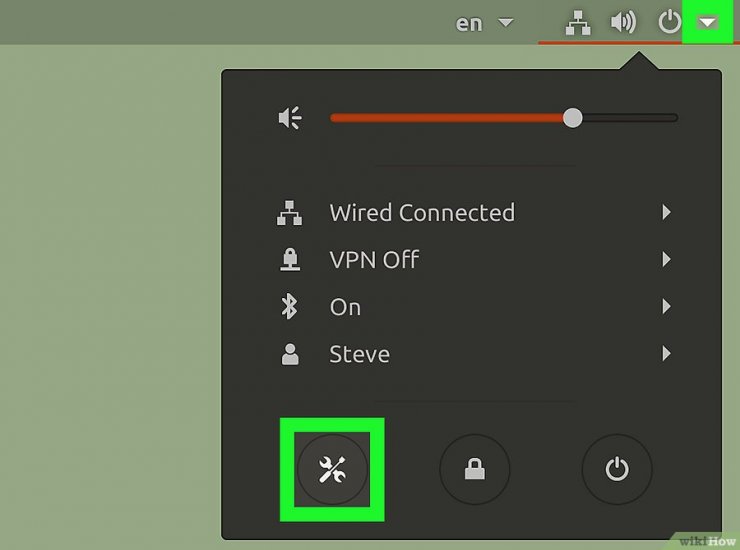
Task: Click the speaker volume icon in top bar
Action: 623,22
